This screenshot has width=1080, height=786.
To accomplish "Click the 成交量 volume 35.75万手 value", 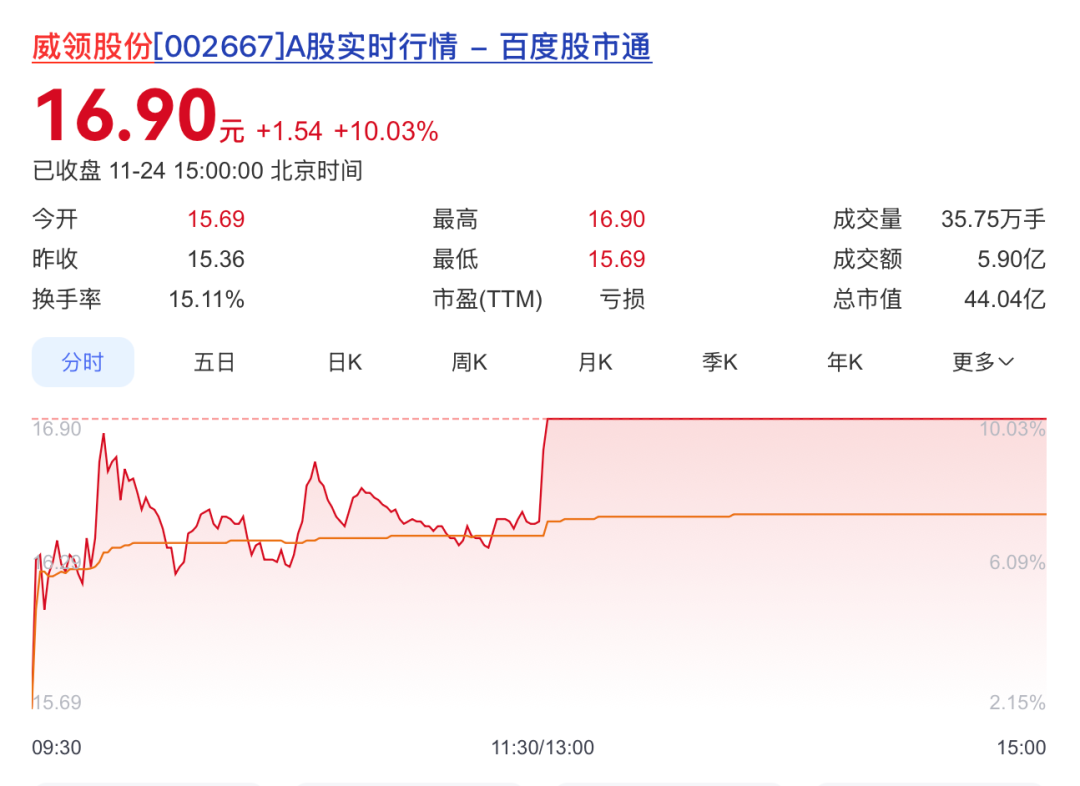I will tap(992, 219).
